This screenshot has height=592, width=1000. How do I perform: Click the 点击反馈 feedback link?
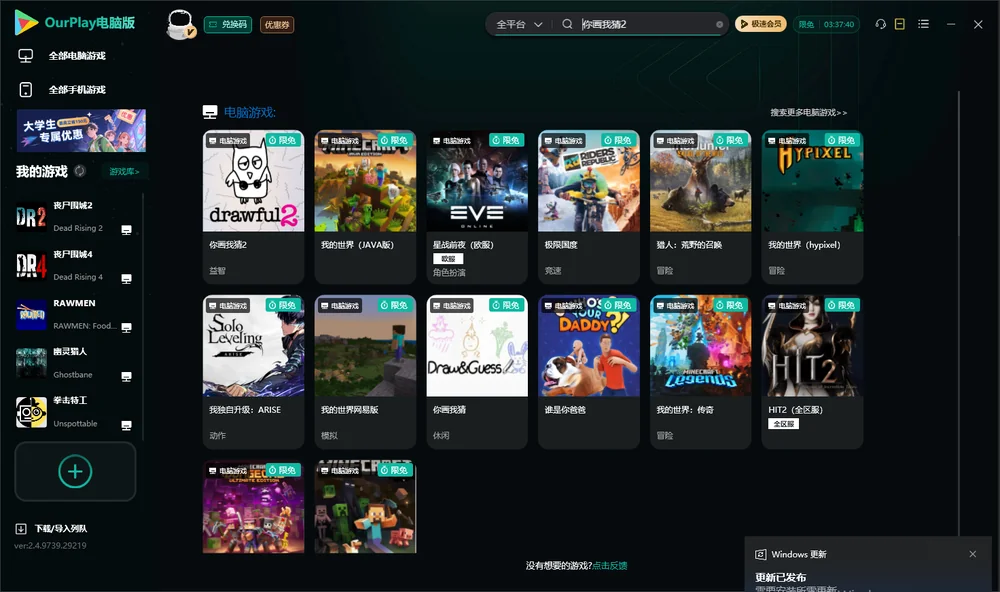click(610, 565)
